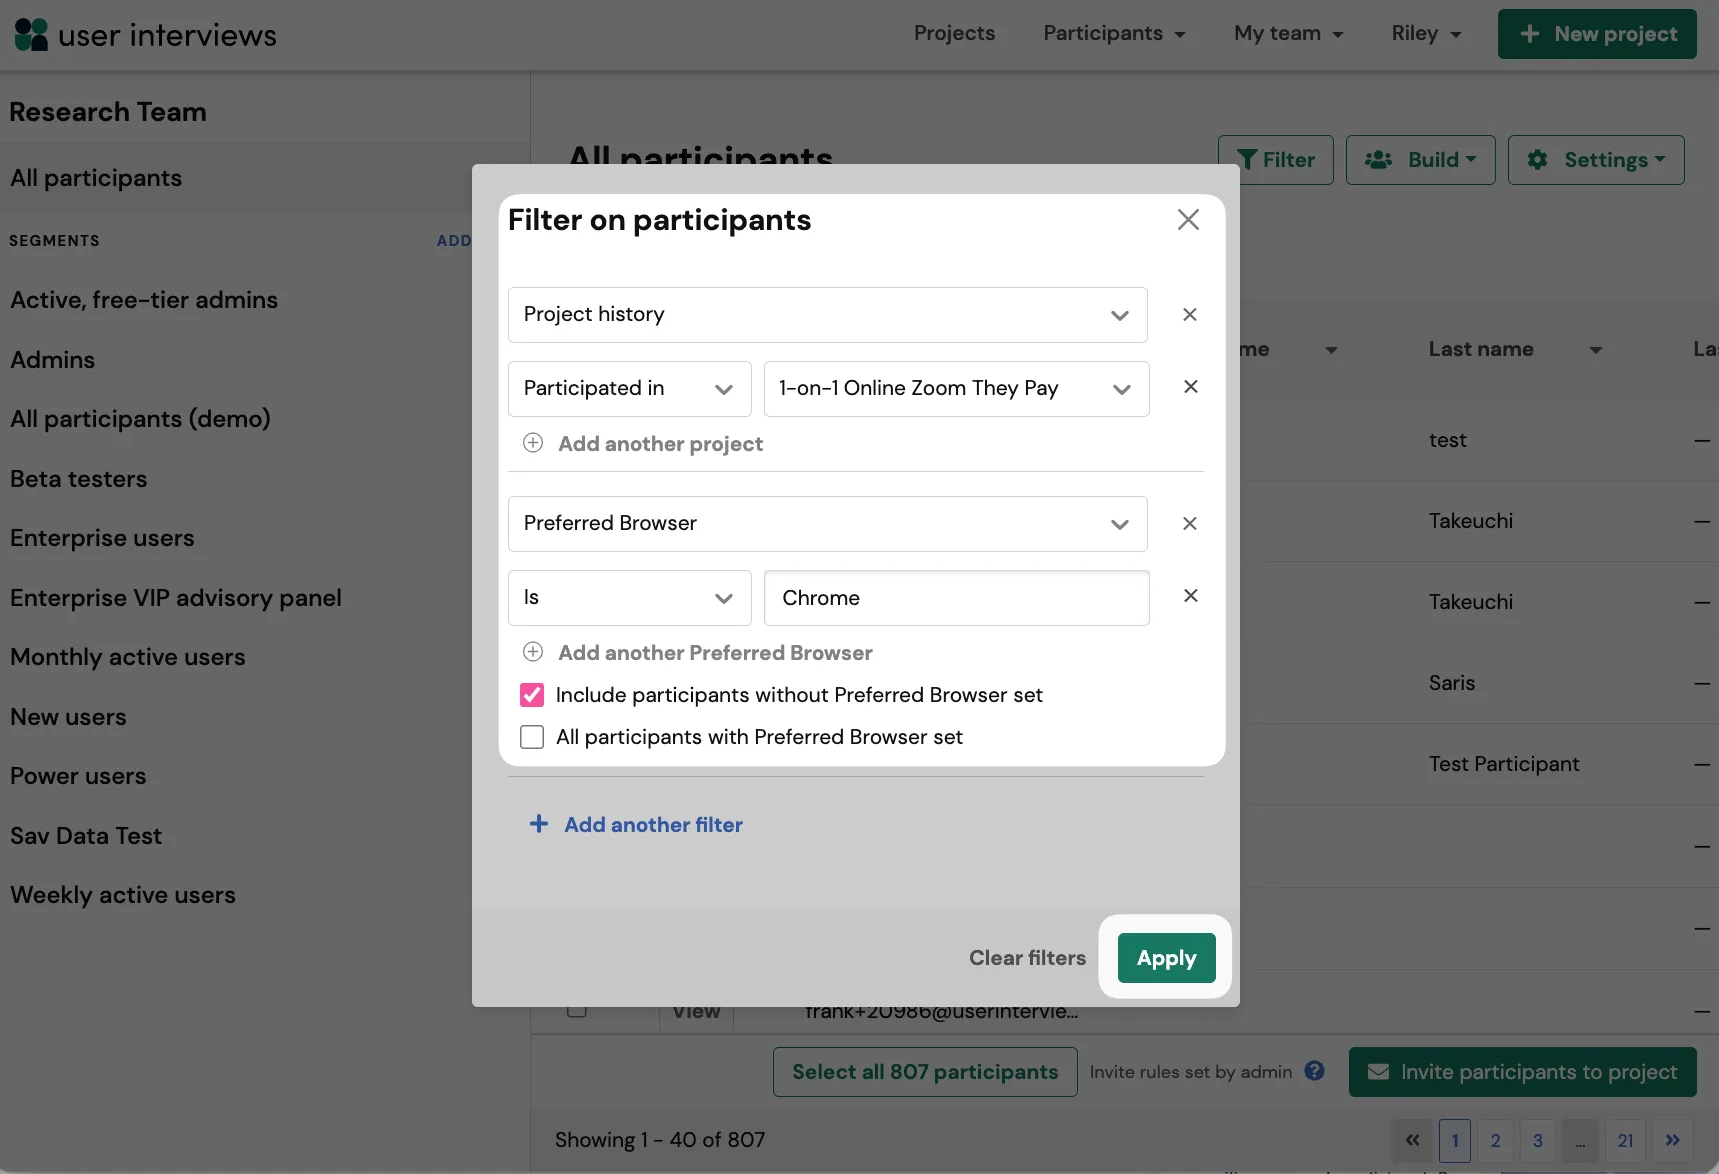Open the Is operator dropdown
The height and width of the screenshot is (1174, 1719).
click(630, 598)
